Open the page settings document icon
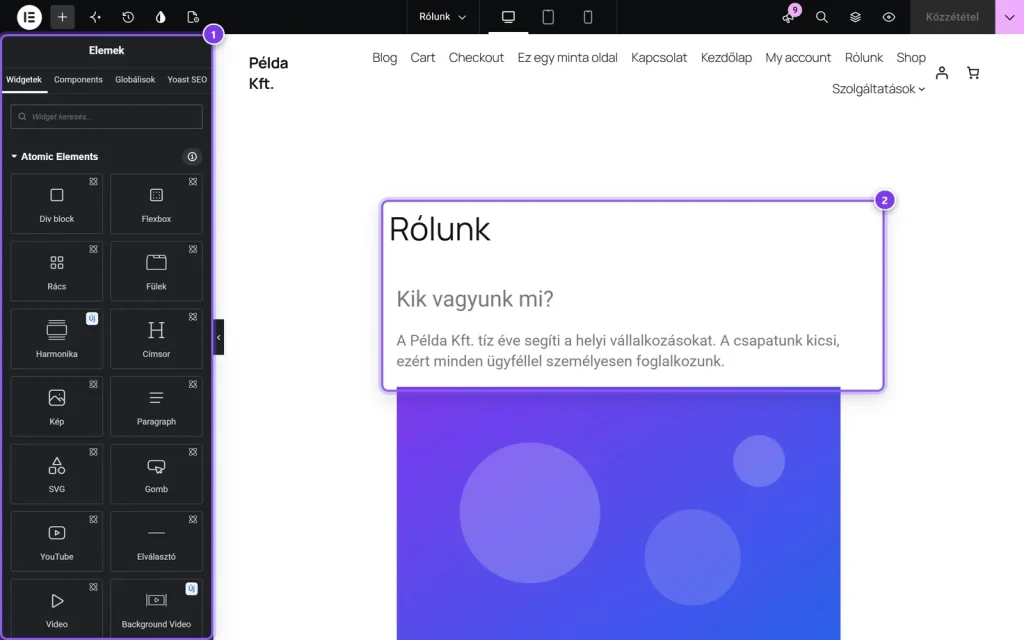The image size is (1024, 640). [x=193, y=17]
